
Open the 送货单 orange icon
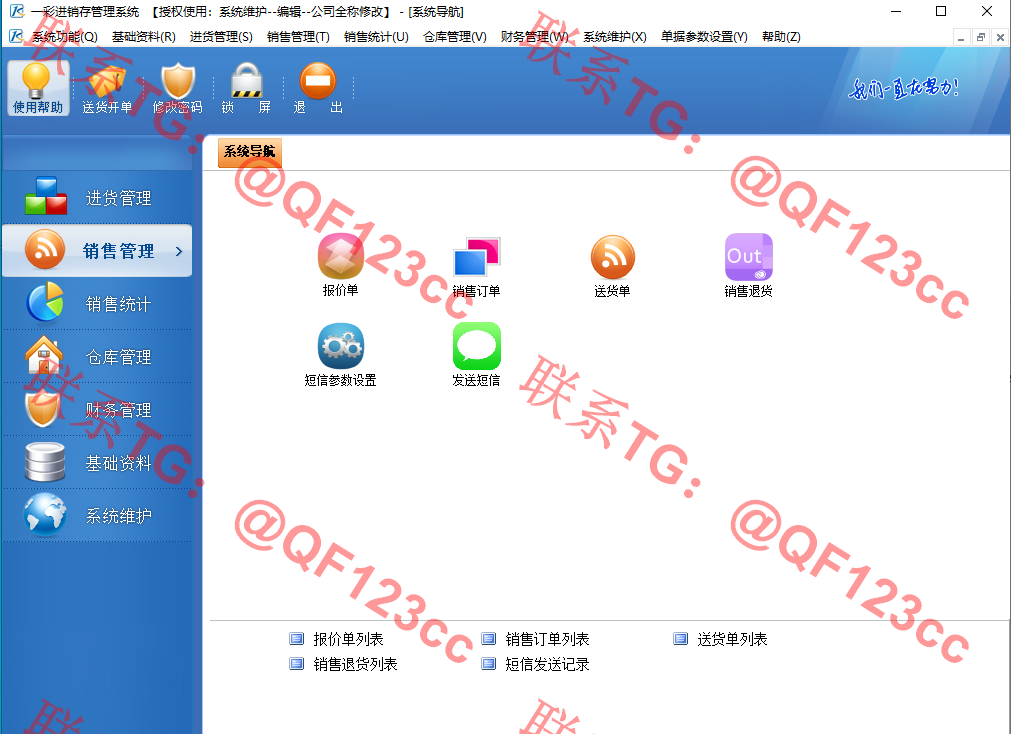(x=613, y=257)
